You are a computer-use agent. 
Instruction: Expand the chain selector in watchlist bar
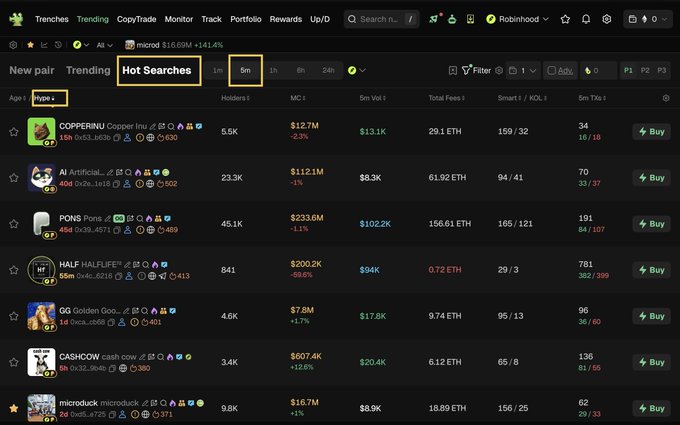81,45
